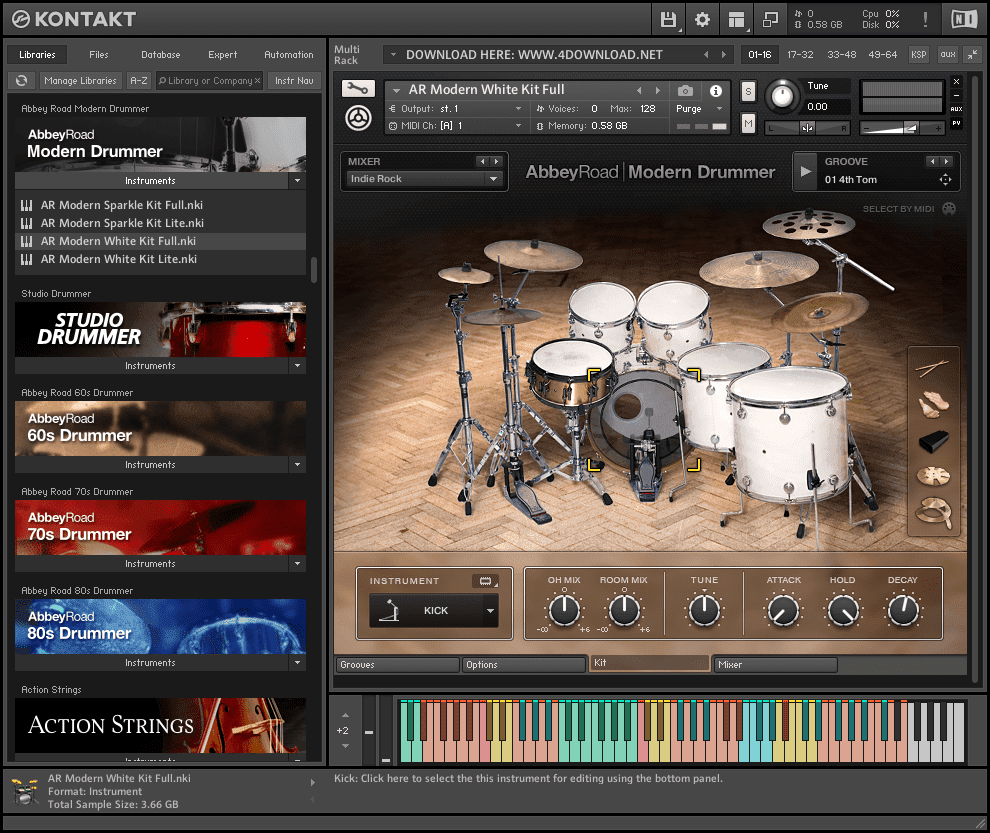
Task: Click instrument MIDI learn icon in Instrument panel
Action: tap(486, 581)
